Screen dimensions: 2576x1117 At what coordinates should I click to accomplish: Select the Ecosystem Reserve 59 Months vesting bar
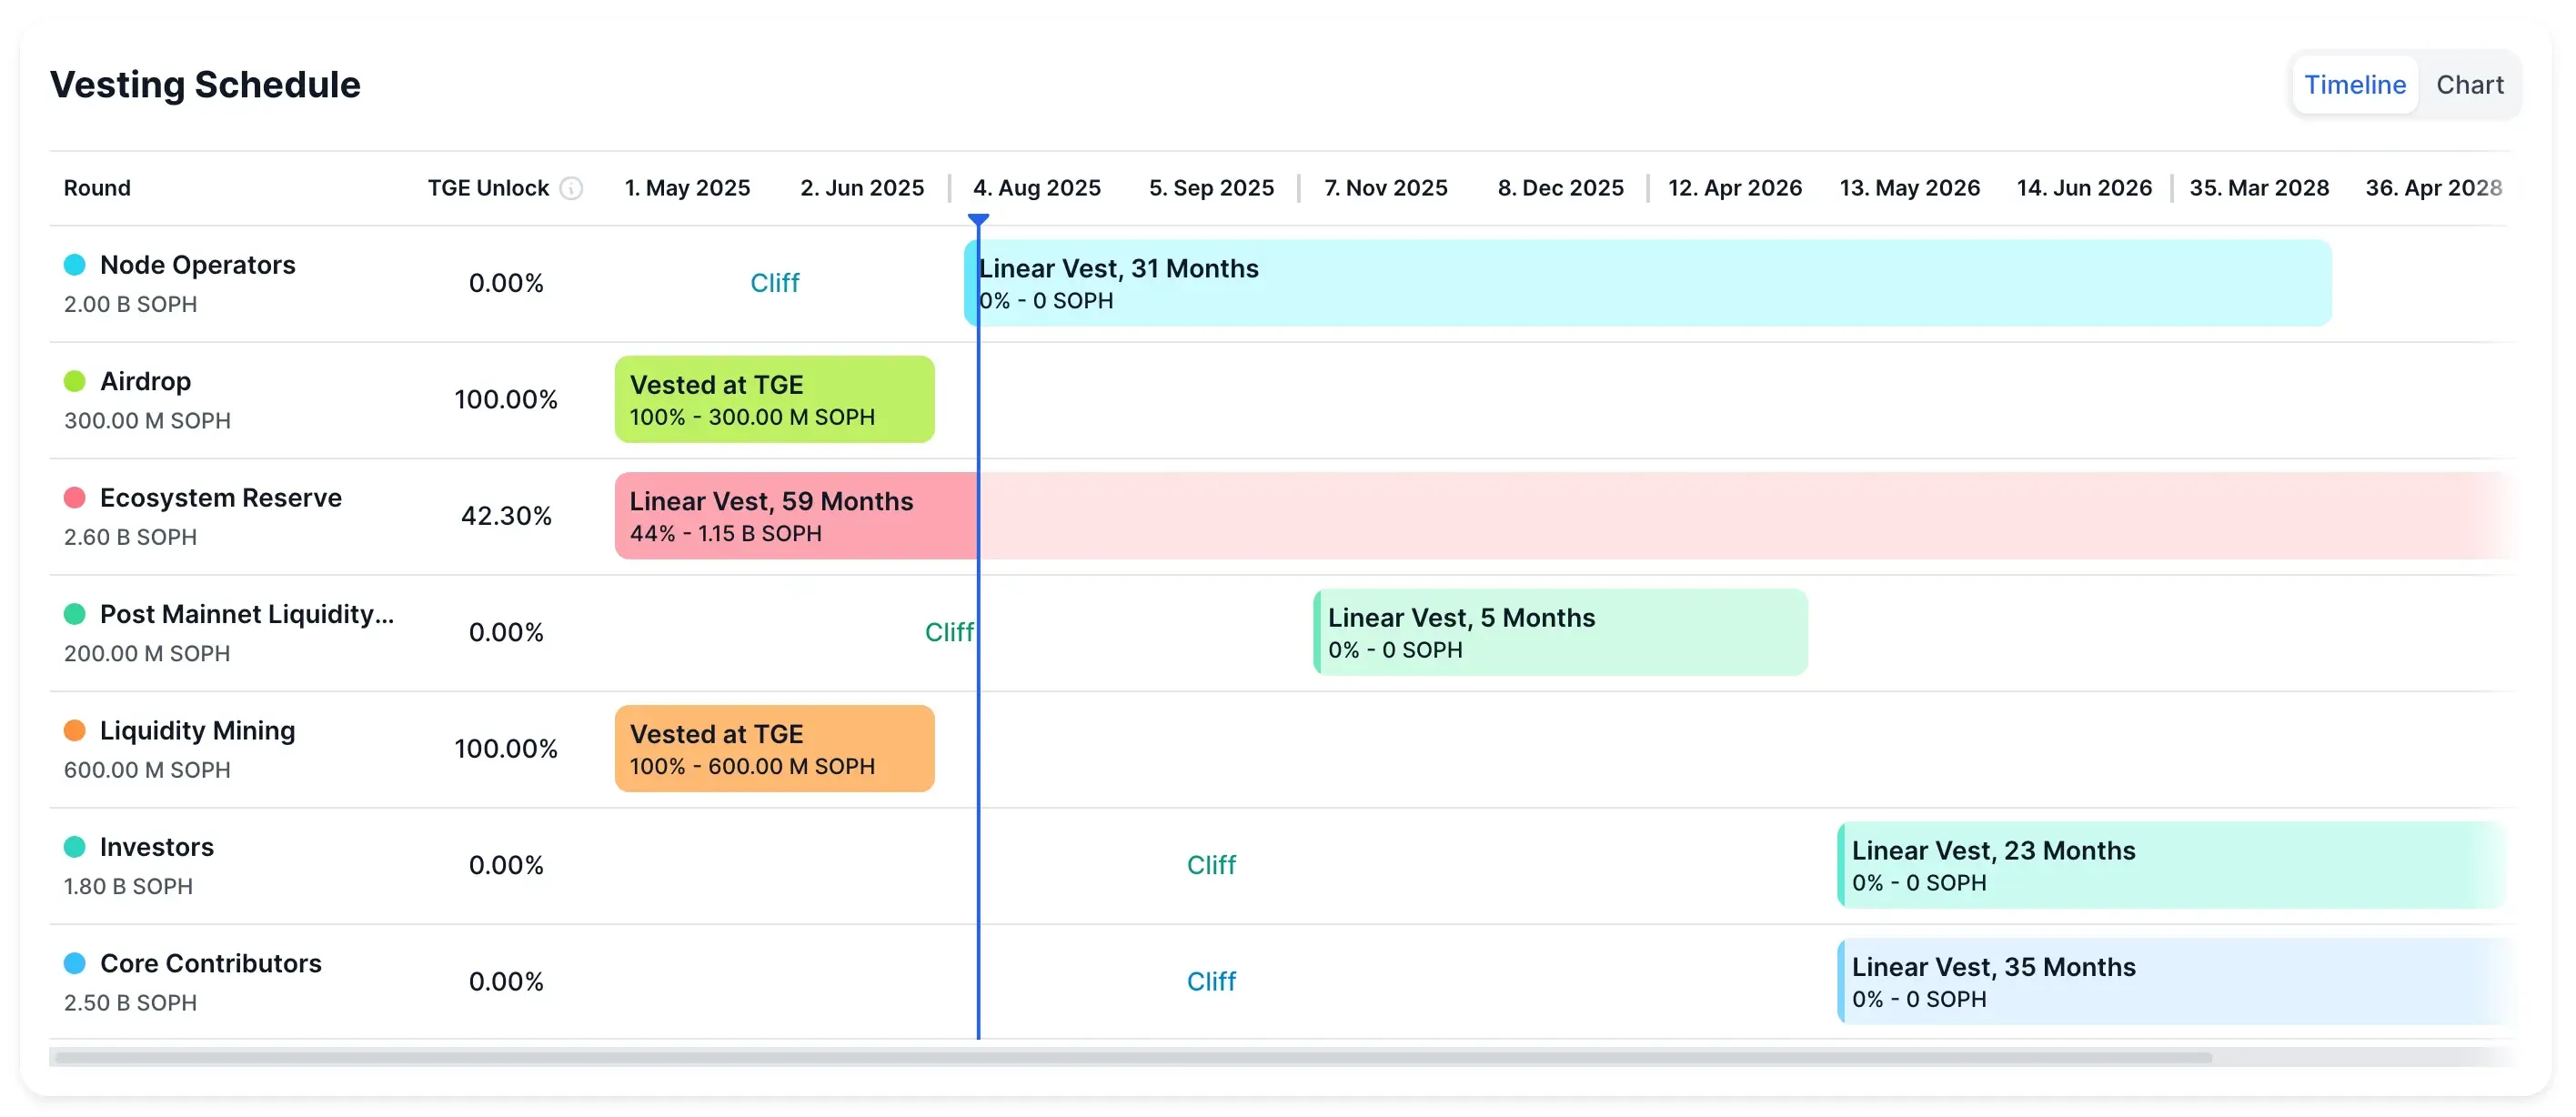790,515
